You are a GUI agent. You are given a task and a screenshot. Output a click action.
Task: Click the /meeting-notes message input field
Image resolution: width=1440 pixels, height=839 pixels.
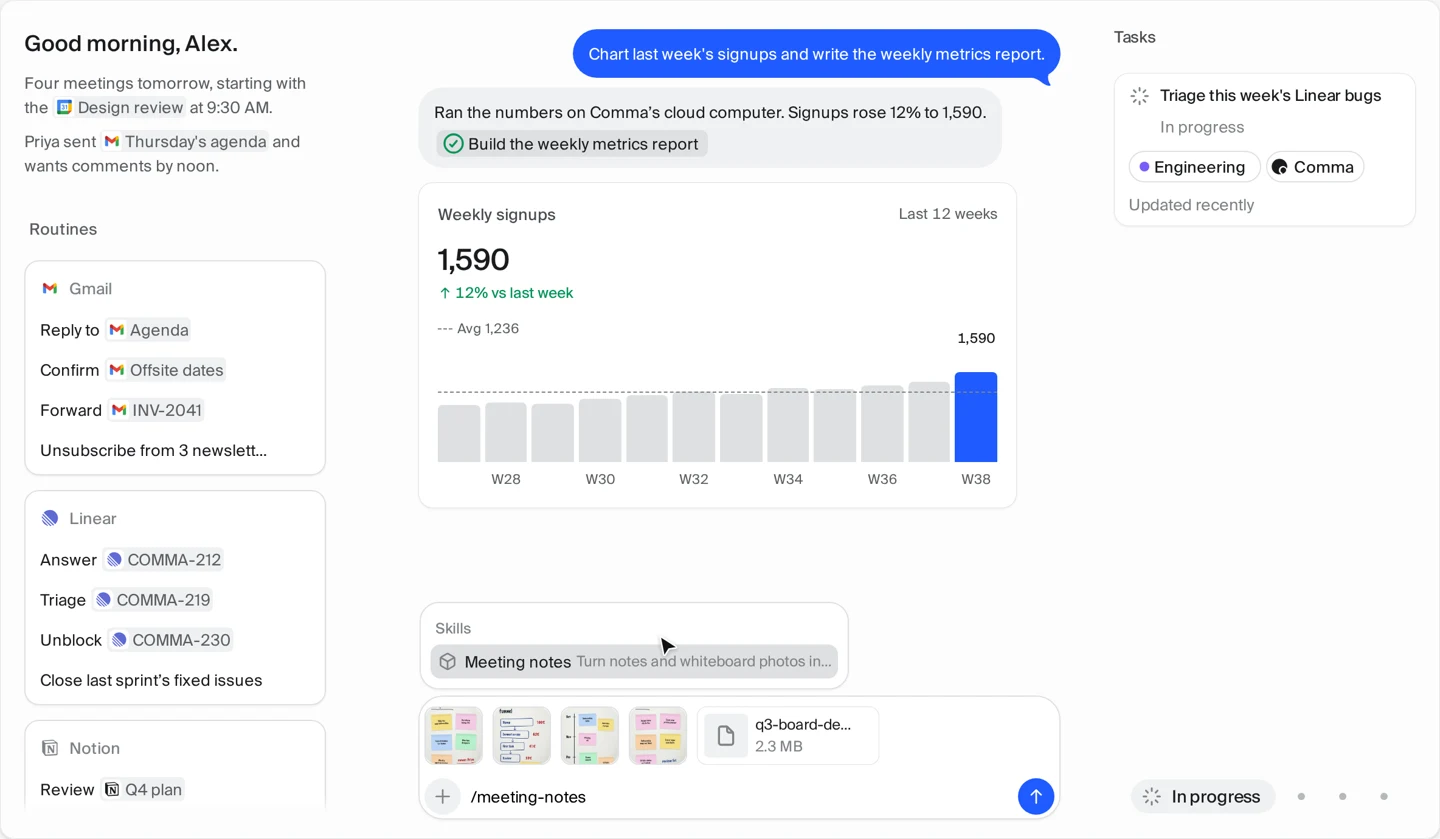[738, 796]
